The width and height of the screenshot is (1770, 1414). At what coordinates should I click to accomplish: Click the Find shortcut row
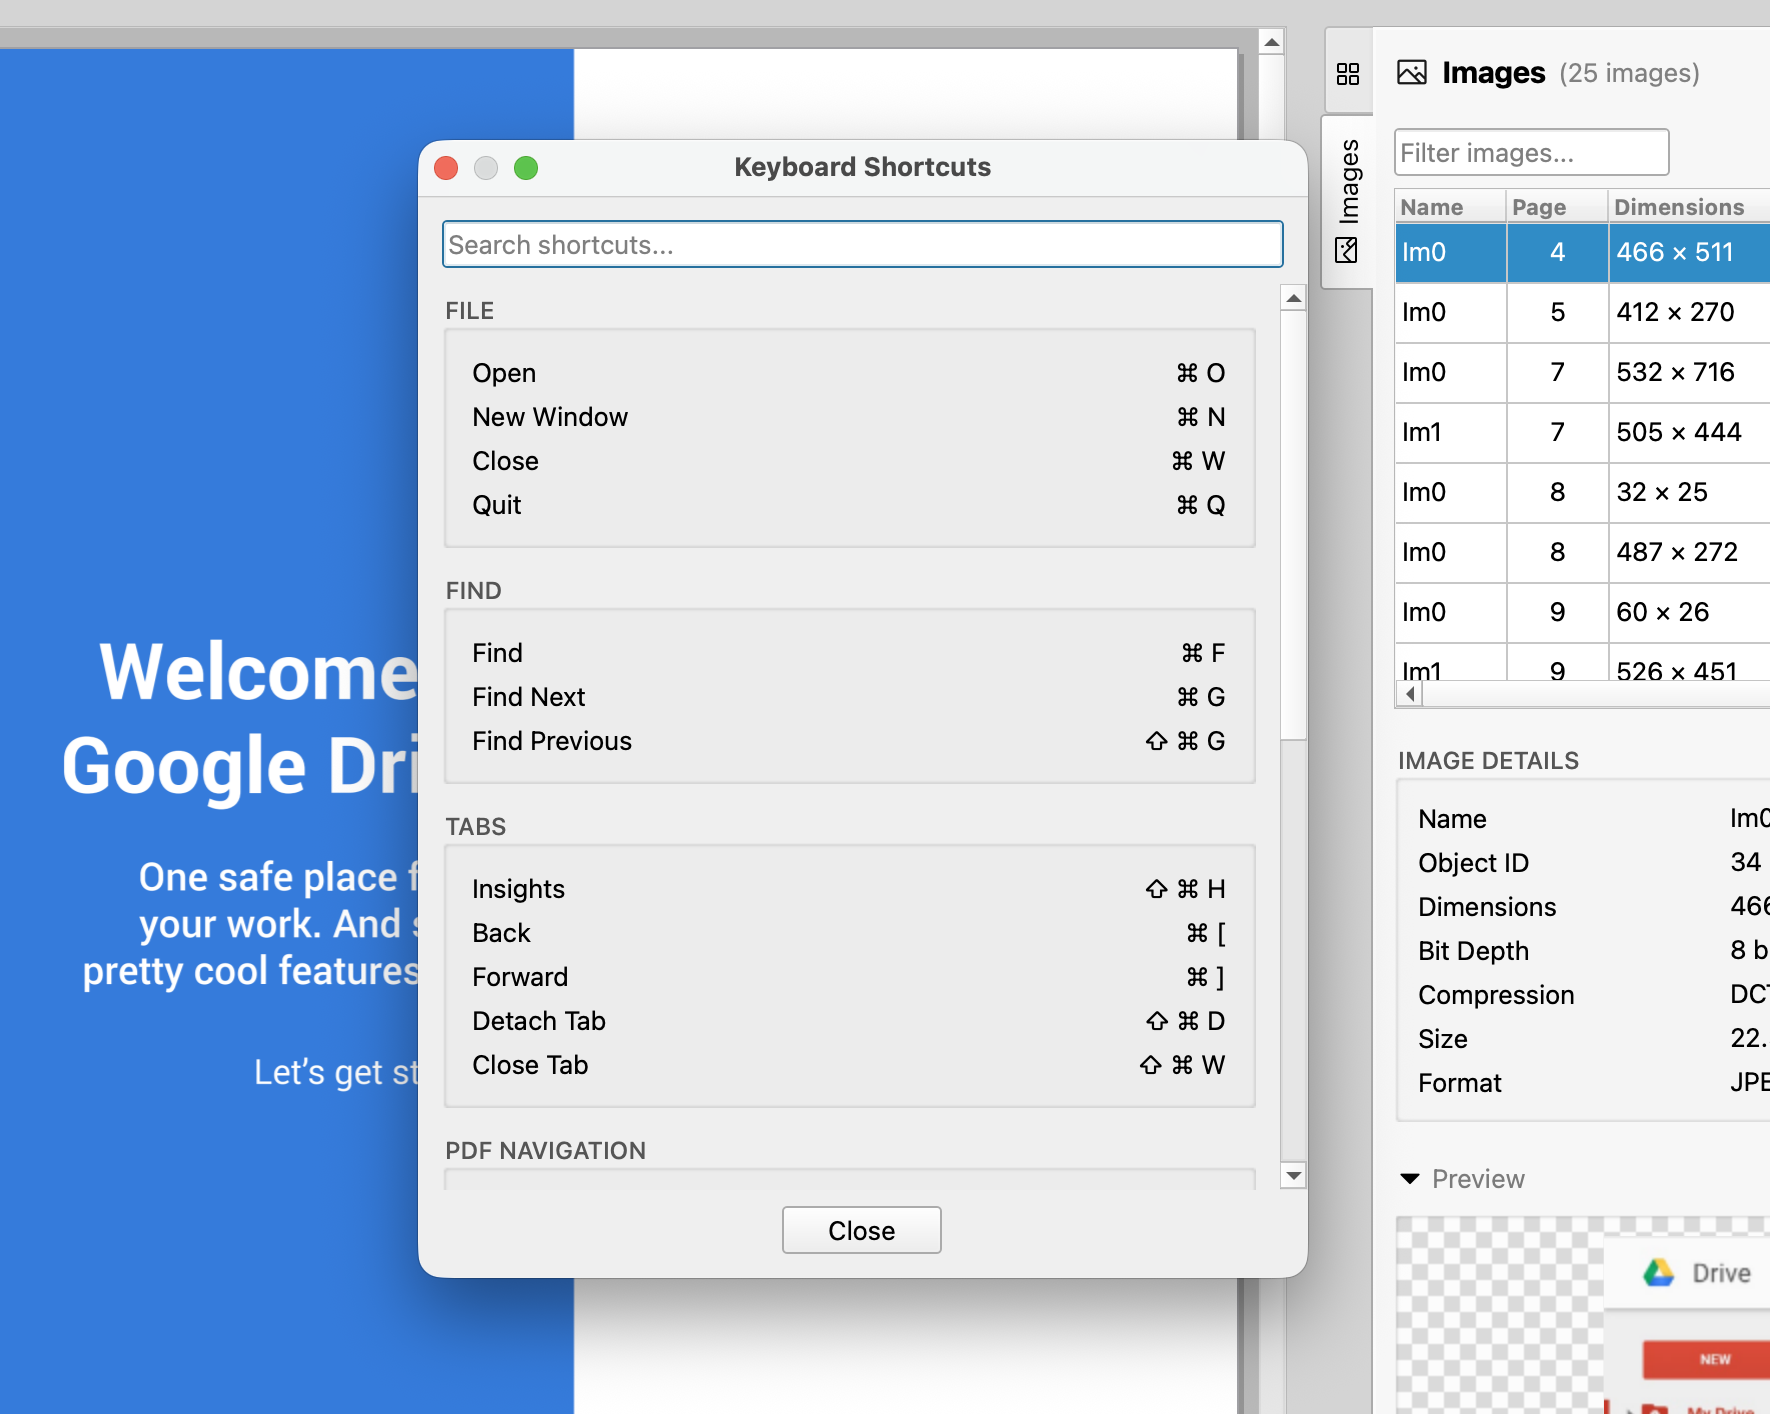click(x=849, y=653)
